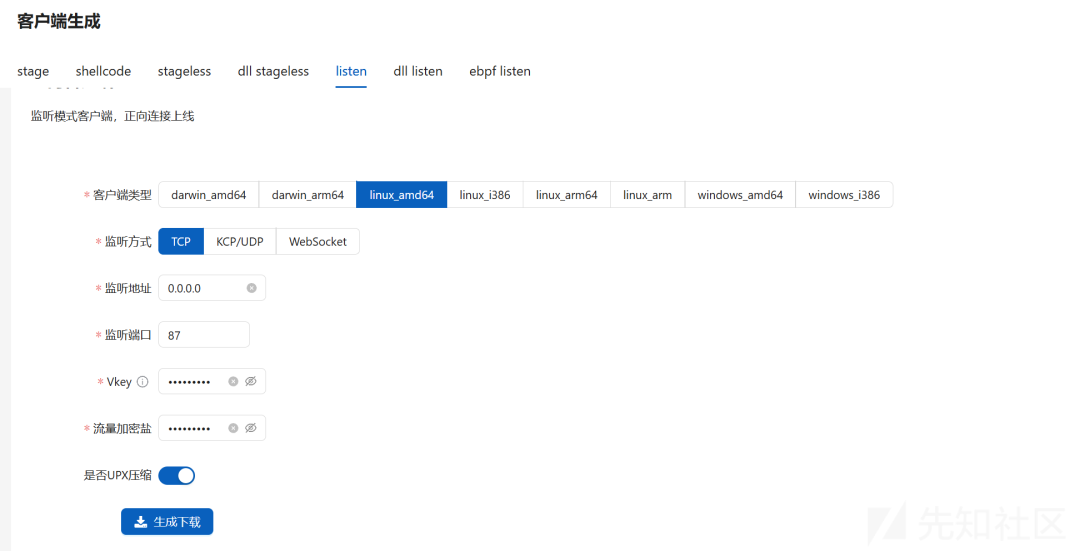The height and width of the screenshot is (551, 1080).
Task: Toggle the 是否UPX压缩 switch
Action: pos(177,475)
